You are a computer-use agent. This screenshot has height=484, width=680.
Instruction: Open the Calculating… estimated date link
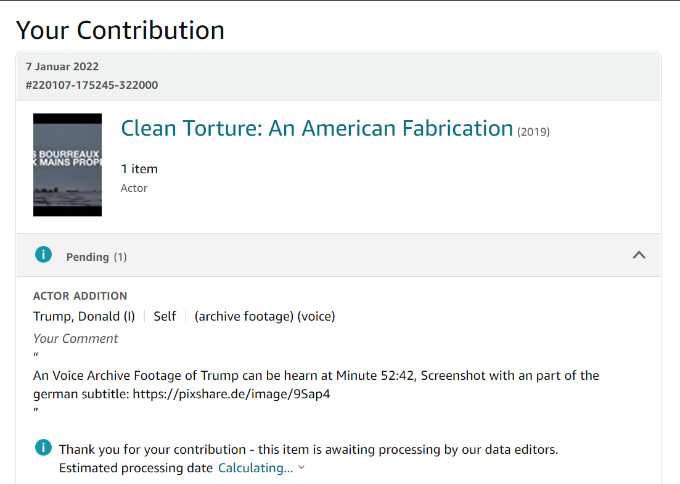(255, 468)
